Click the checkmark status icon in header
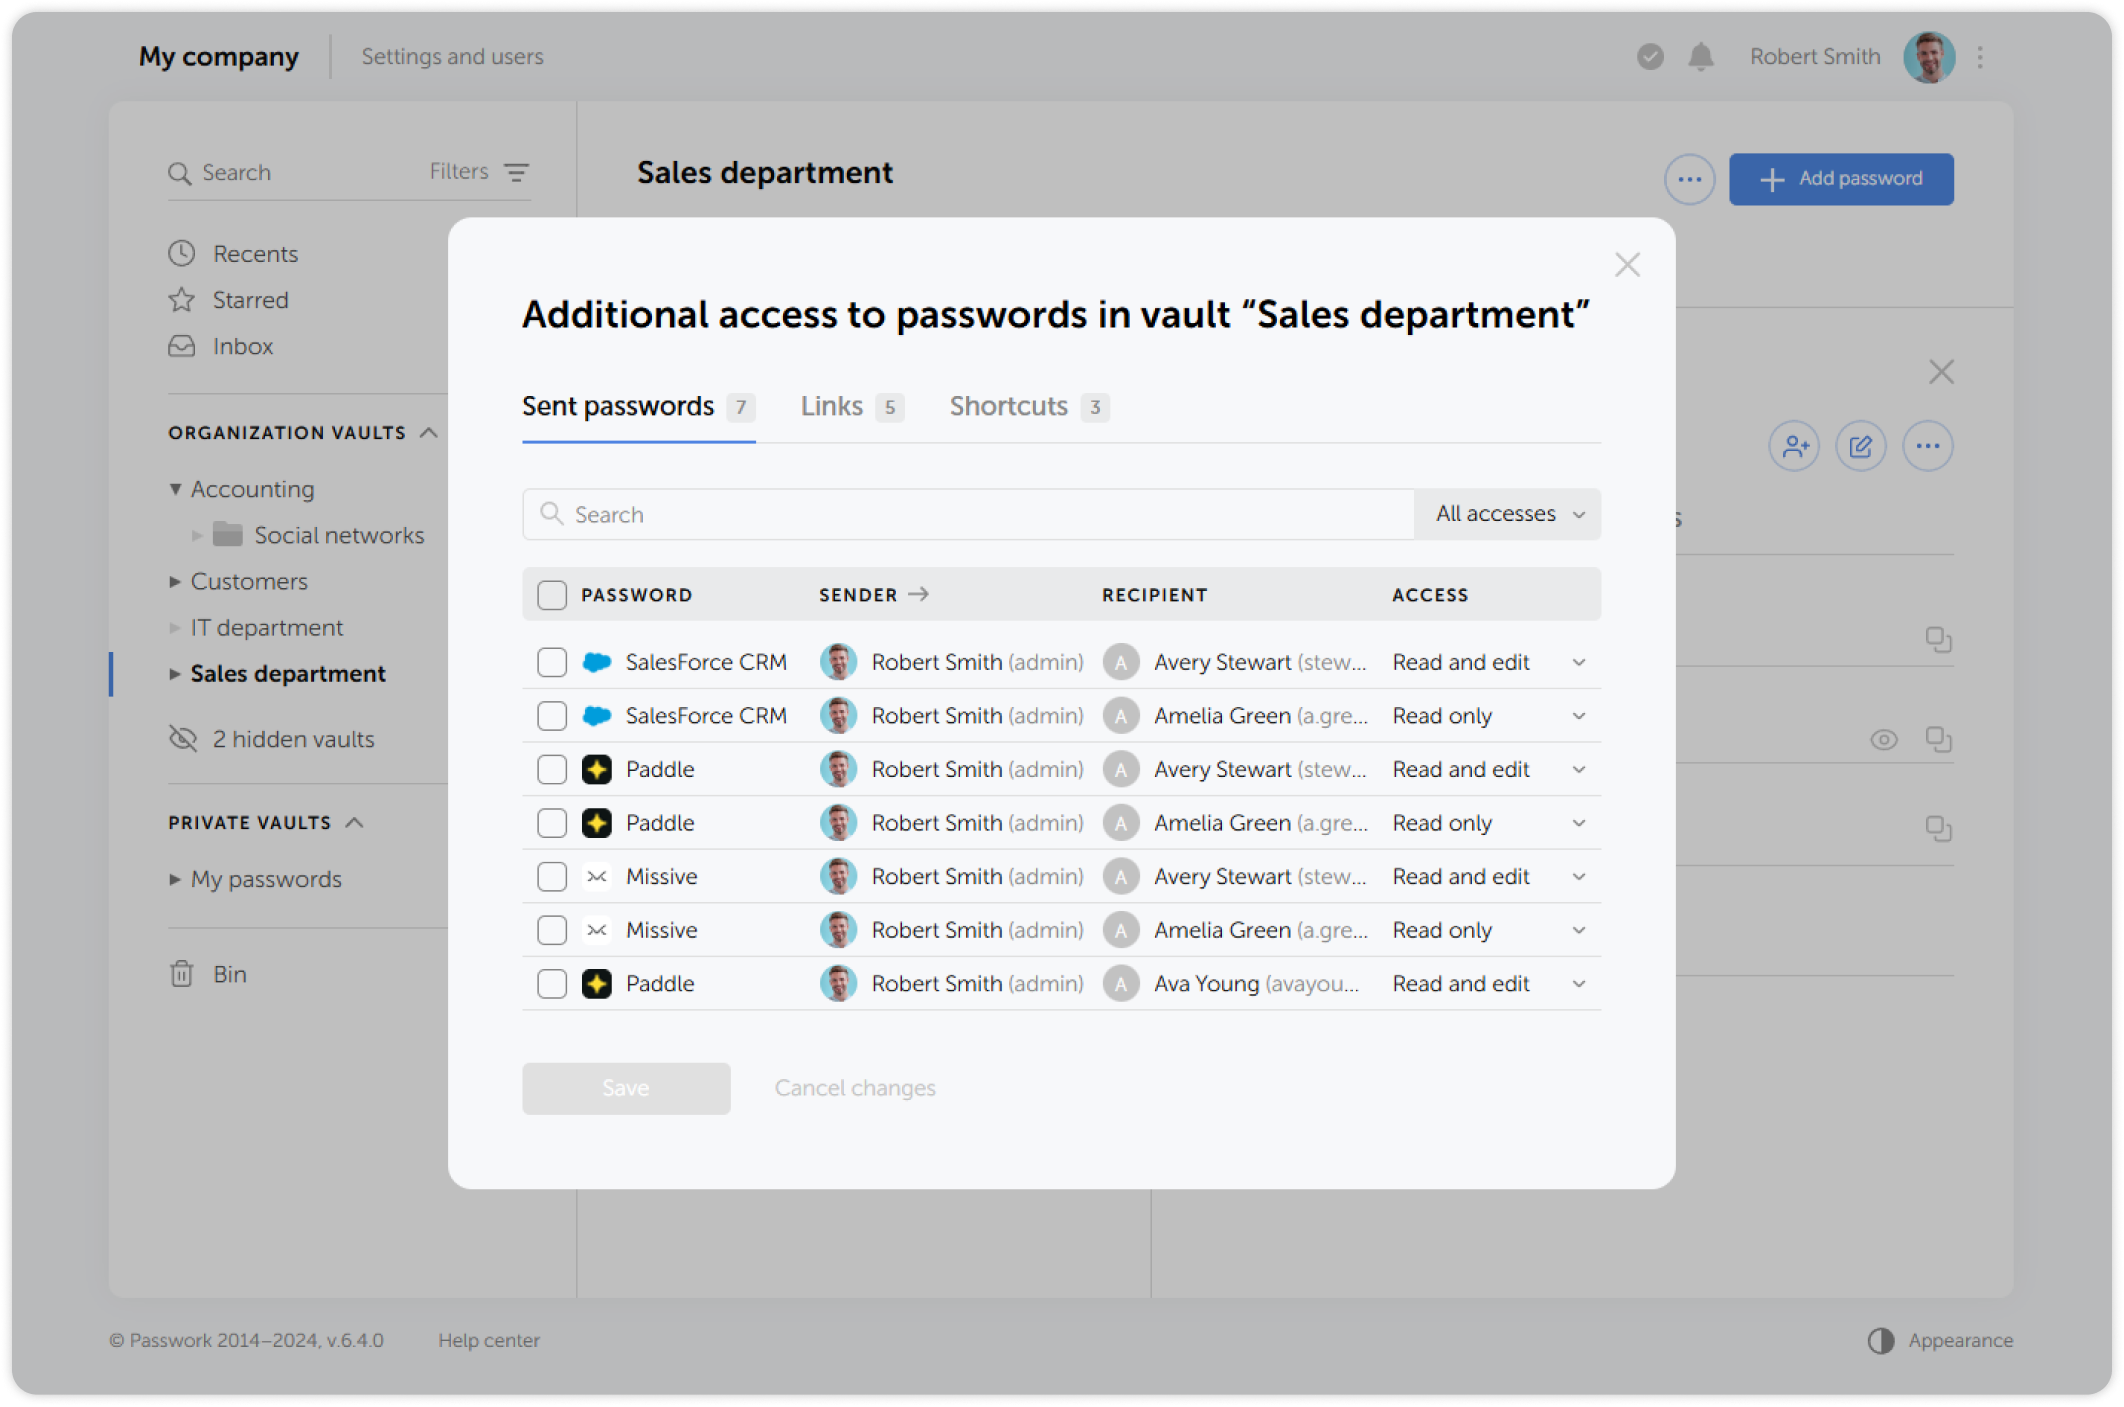This screenshot has width=2124, height=1407. pyautogui.click(x=1650, y=57)
